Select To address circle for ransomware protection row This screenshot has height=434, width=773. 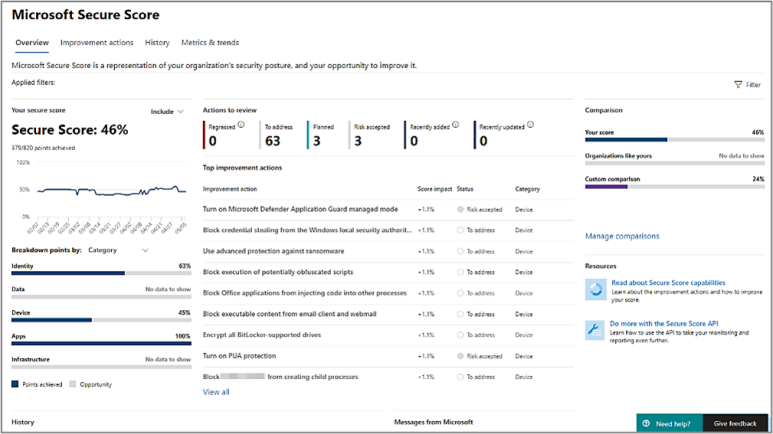click(461, 251)
